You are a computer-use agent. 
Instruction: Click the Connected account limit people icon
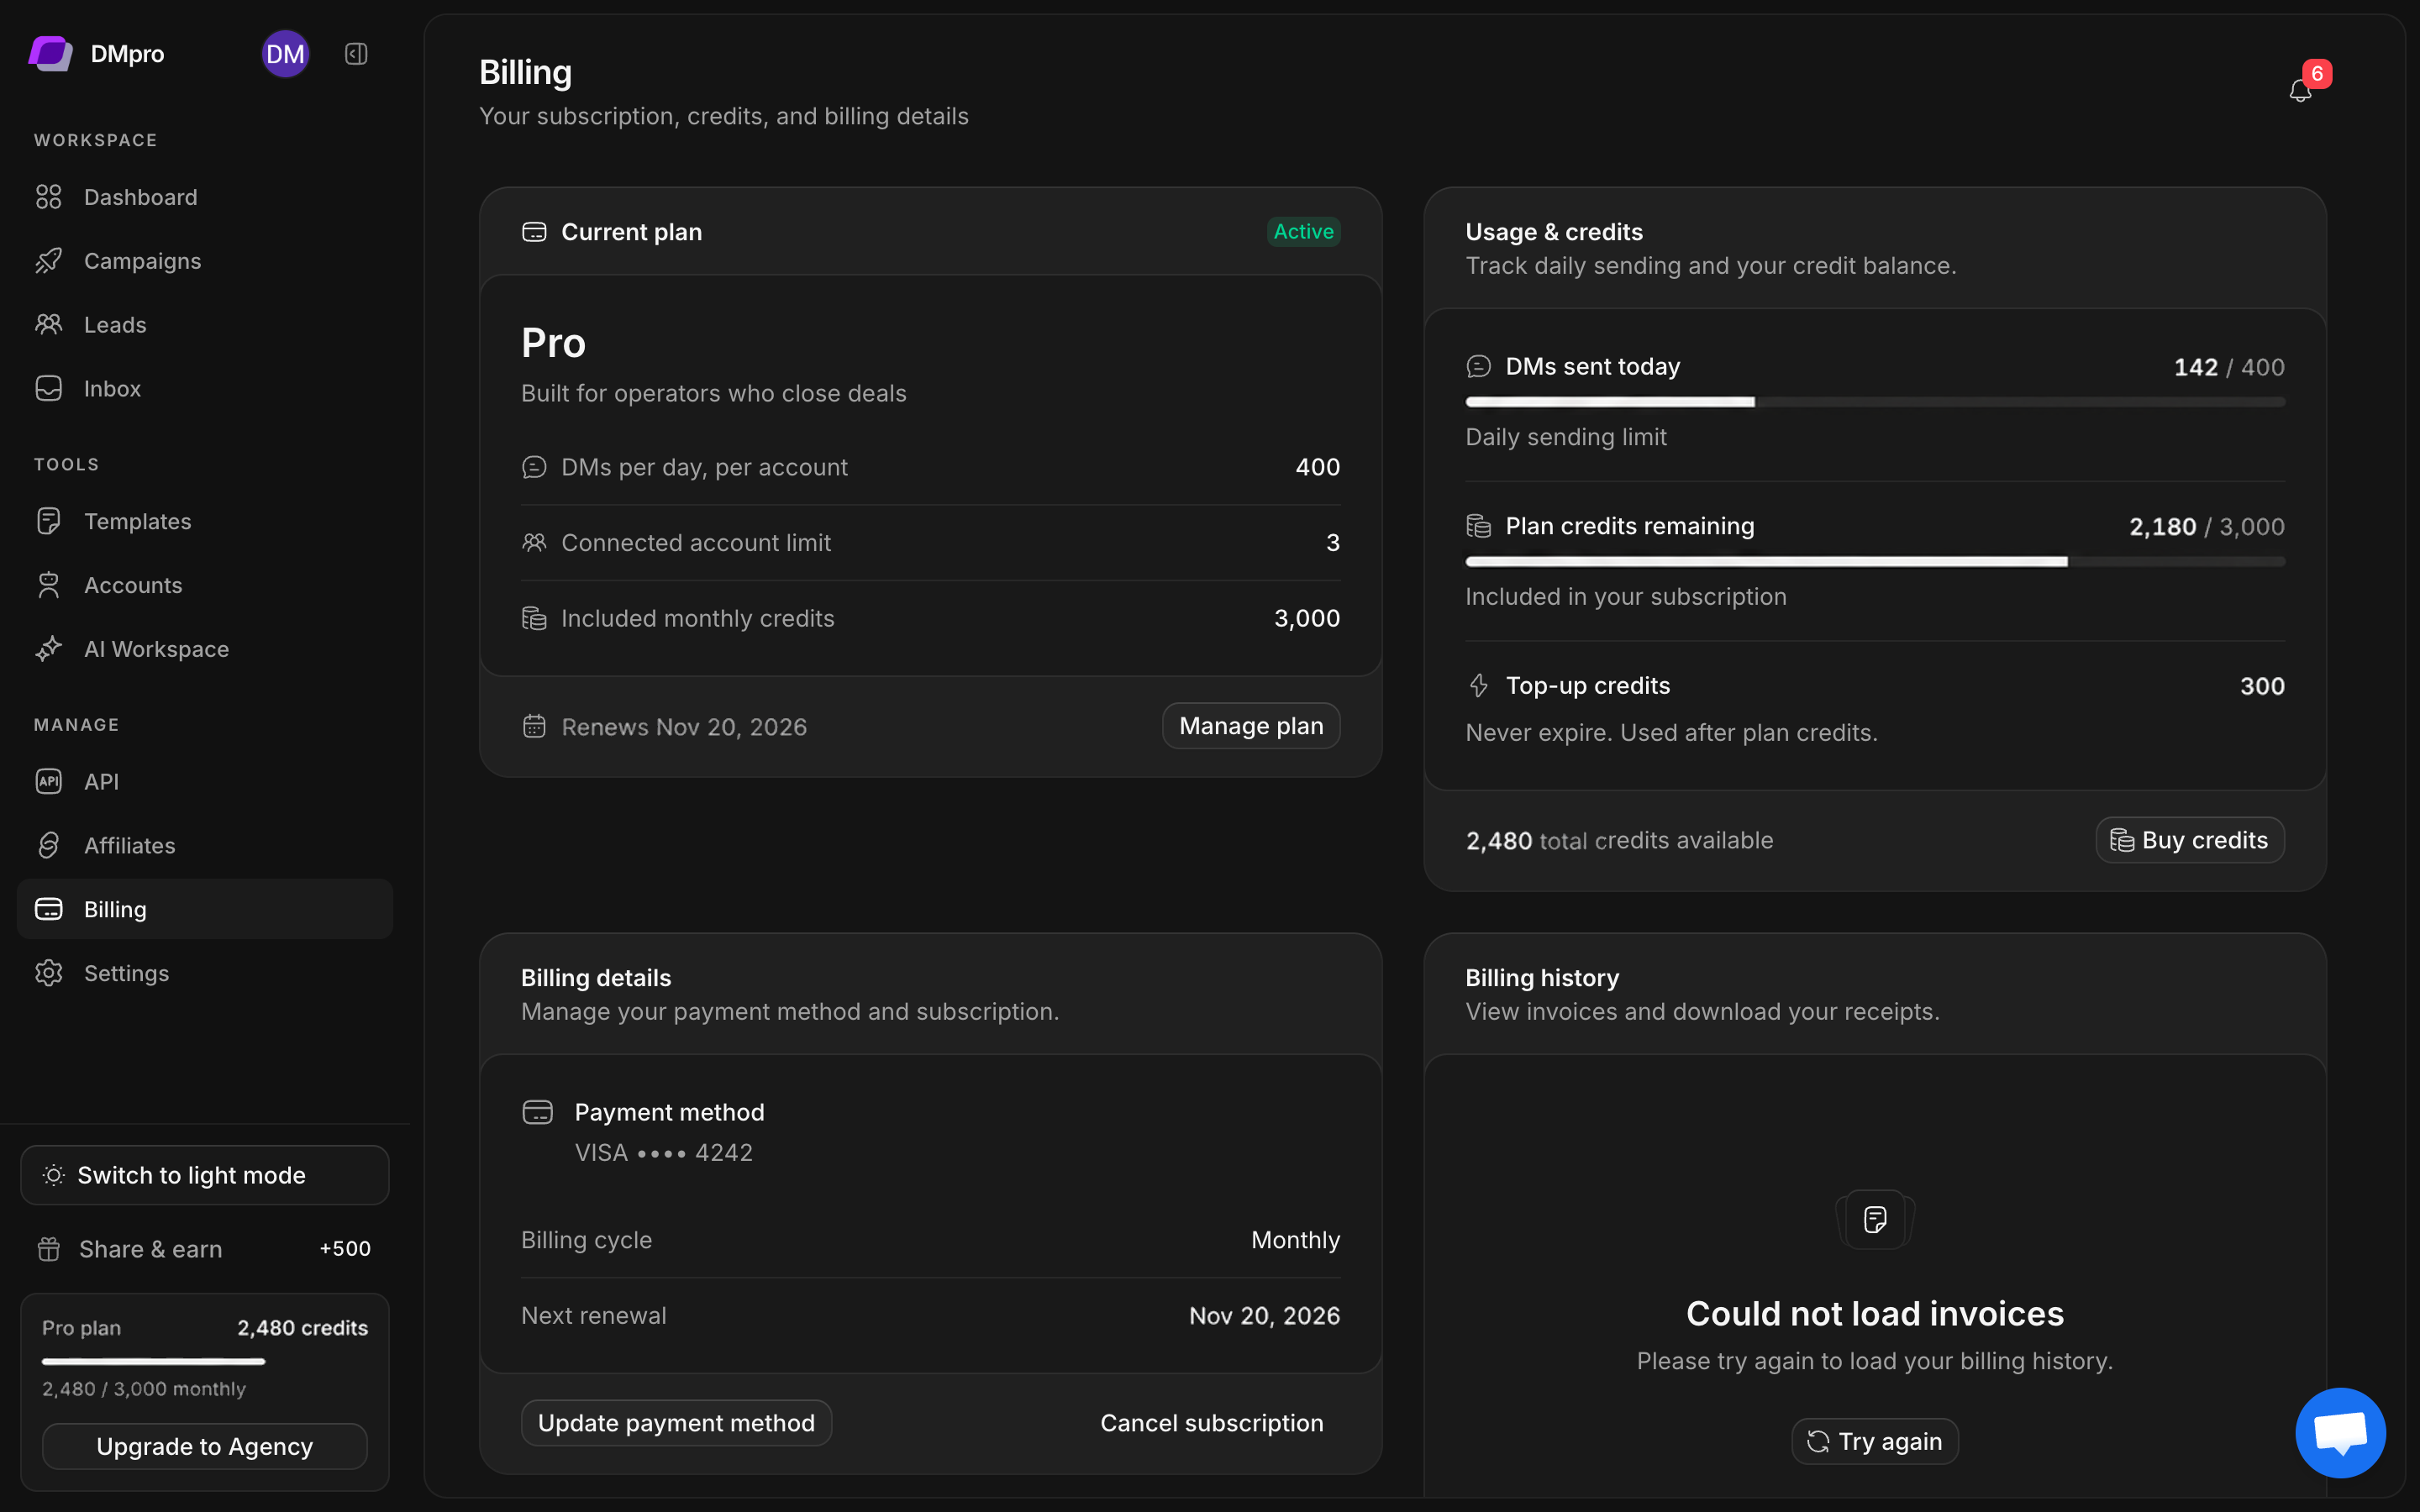[x=535, y=543]
